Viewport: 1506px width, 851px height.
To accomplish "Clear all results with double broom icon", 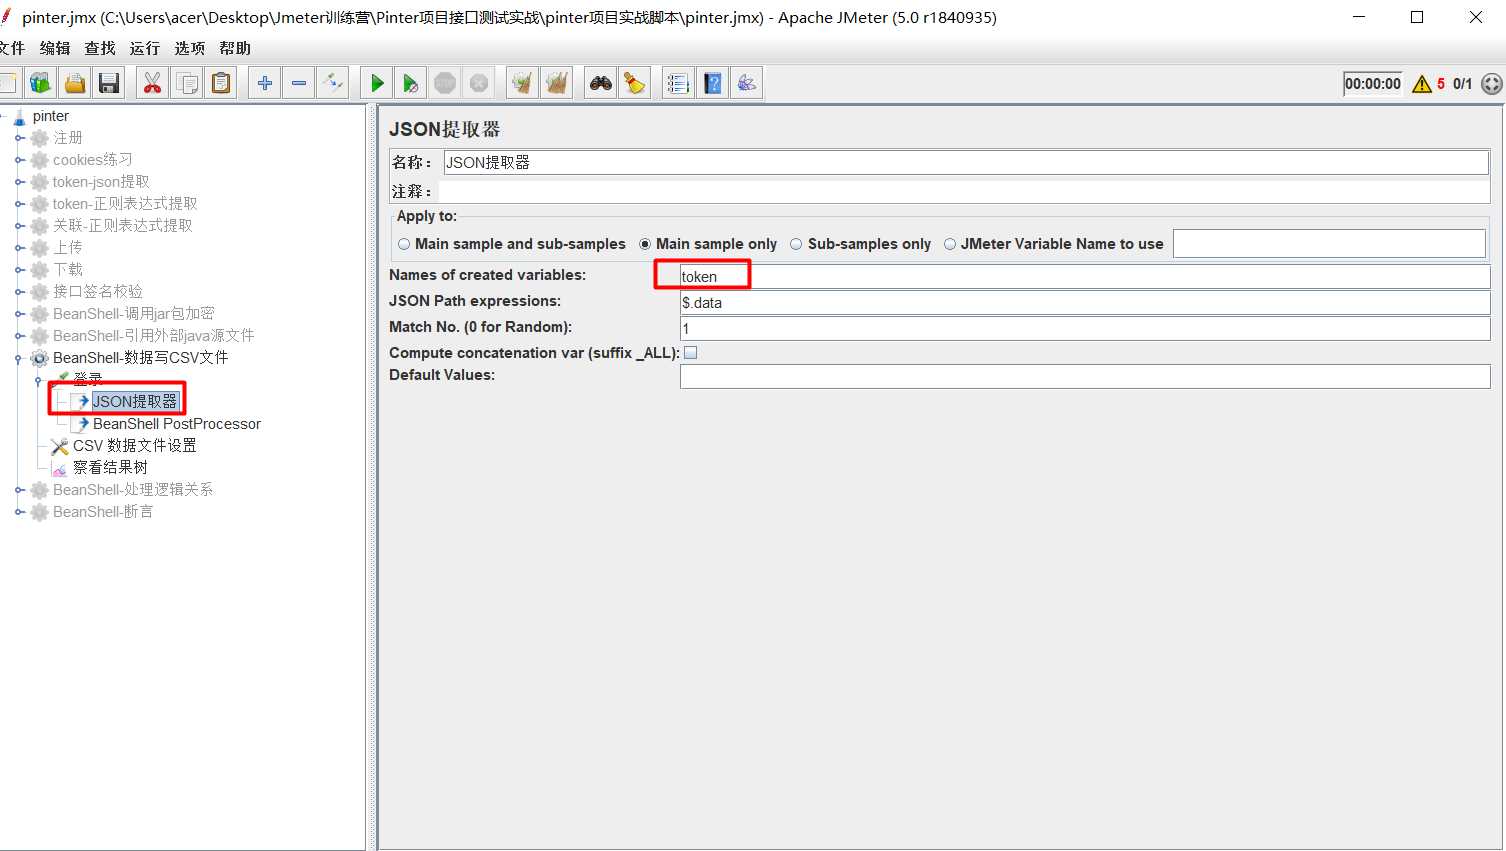I will pos(556,83).
